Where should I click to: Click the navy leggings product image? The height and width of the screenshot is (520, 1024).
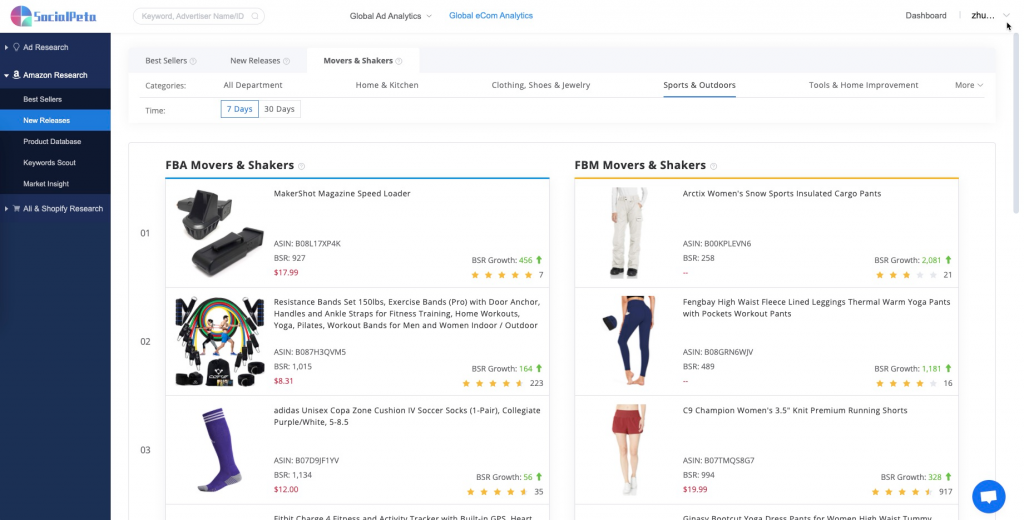click(x=628, y=341)
